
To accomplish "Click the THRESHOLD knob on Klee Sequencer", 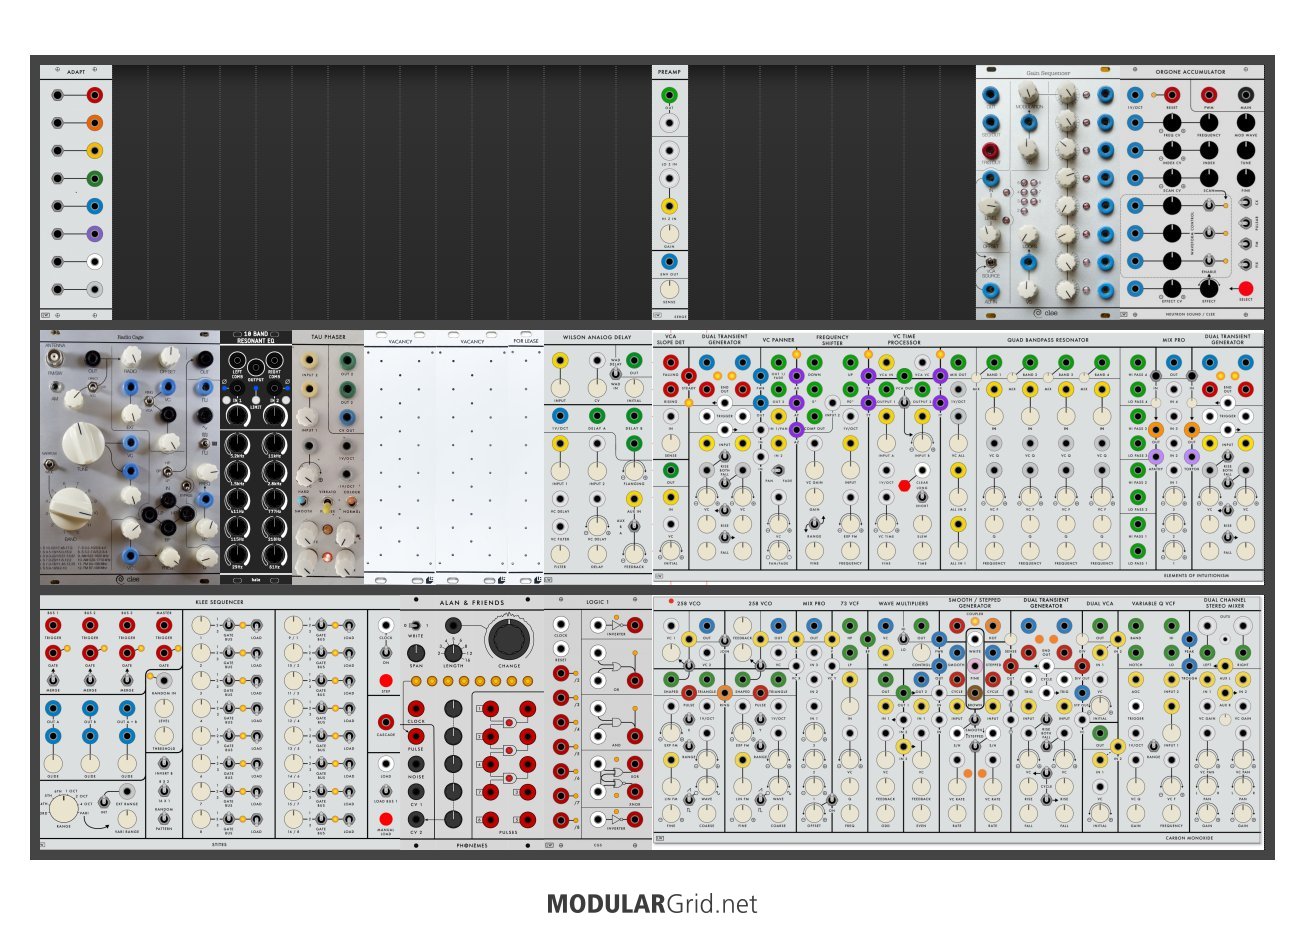I will [x=164, y=736].
